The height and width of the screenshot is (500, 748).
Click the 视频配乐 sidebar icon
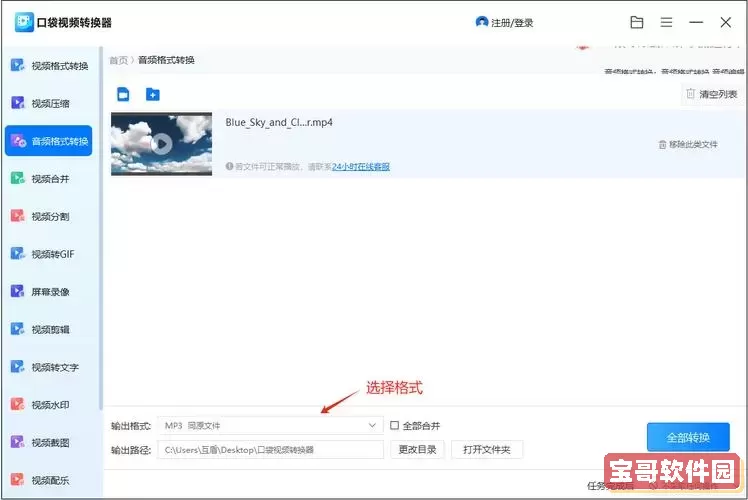(x=17, y=479)
